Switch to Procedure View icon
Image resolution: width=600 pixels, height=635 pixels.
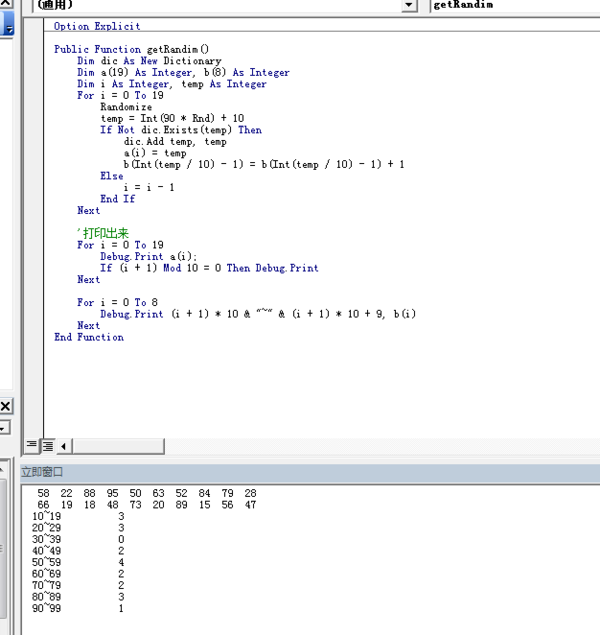coord(32,445)
